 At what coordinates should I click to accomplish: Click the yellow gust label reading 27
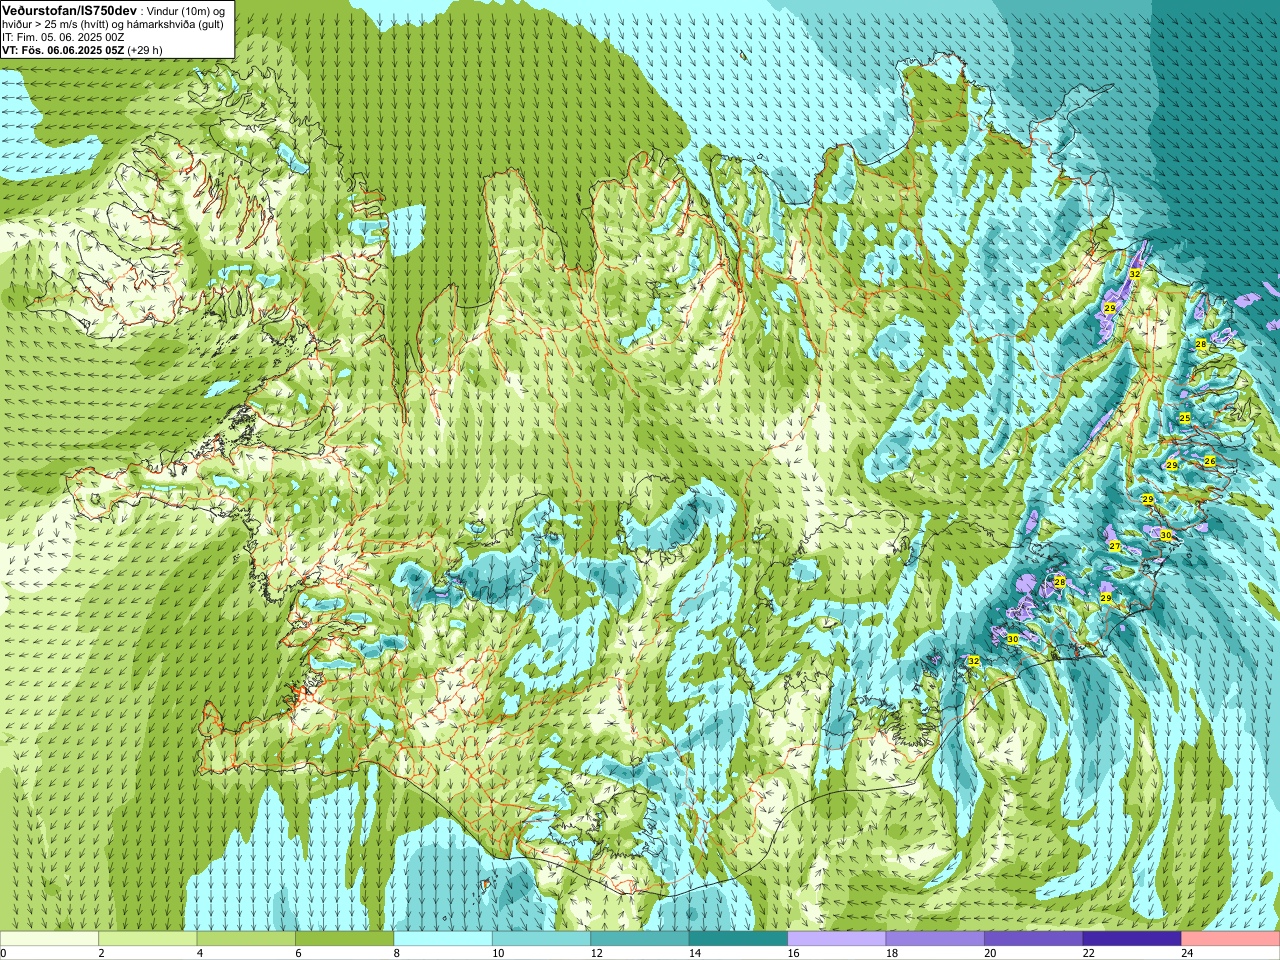click(x=1115, y=546)
